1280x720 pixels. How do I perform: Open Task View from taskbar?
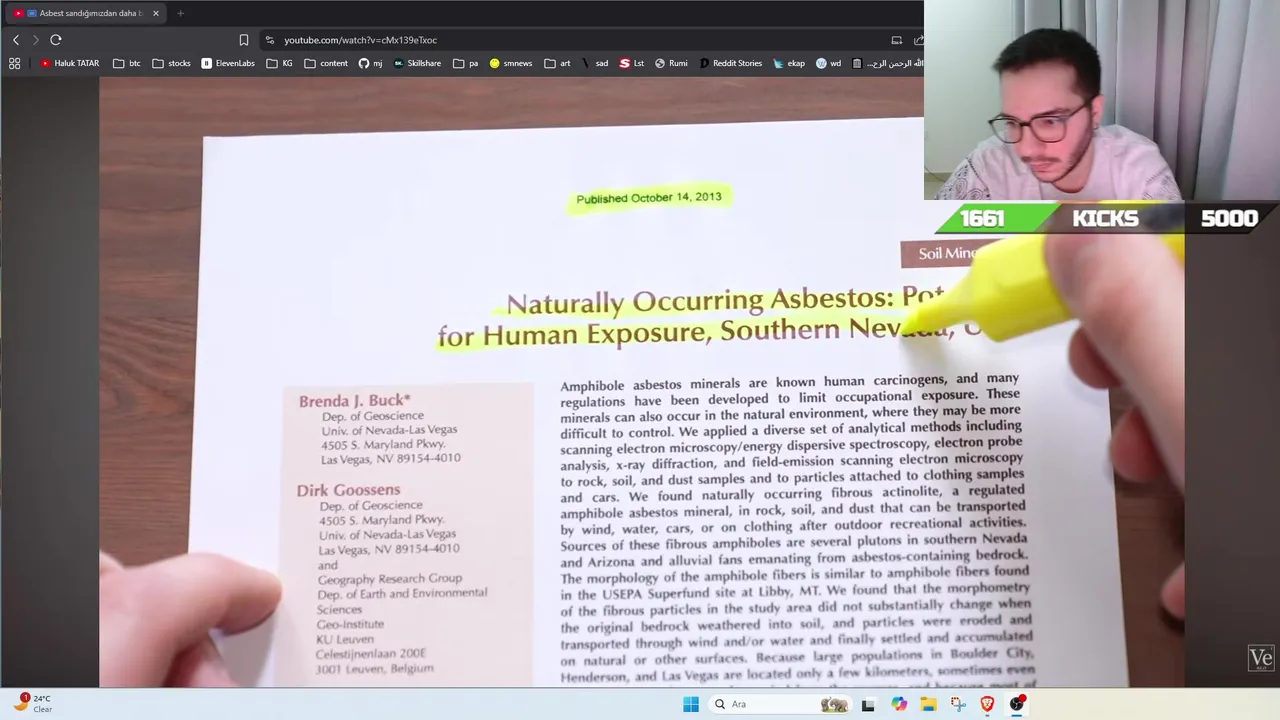coord(868,704)
